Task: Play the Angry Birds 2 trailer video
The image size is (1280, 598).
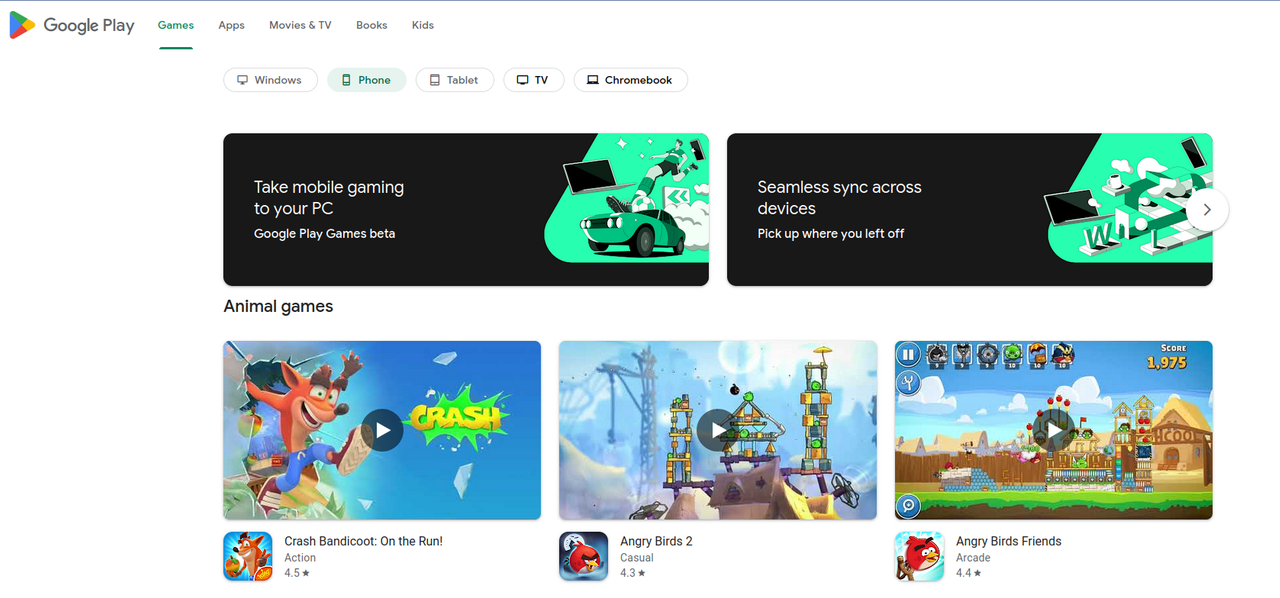Action: tap(718, 430)
